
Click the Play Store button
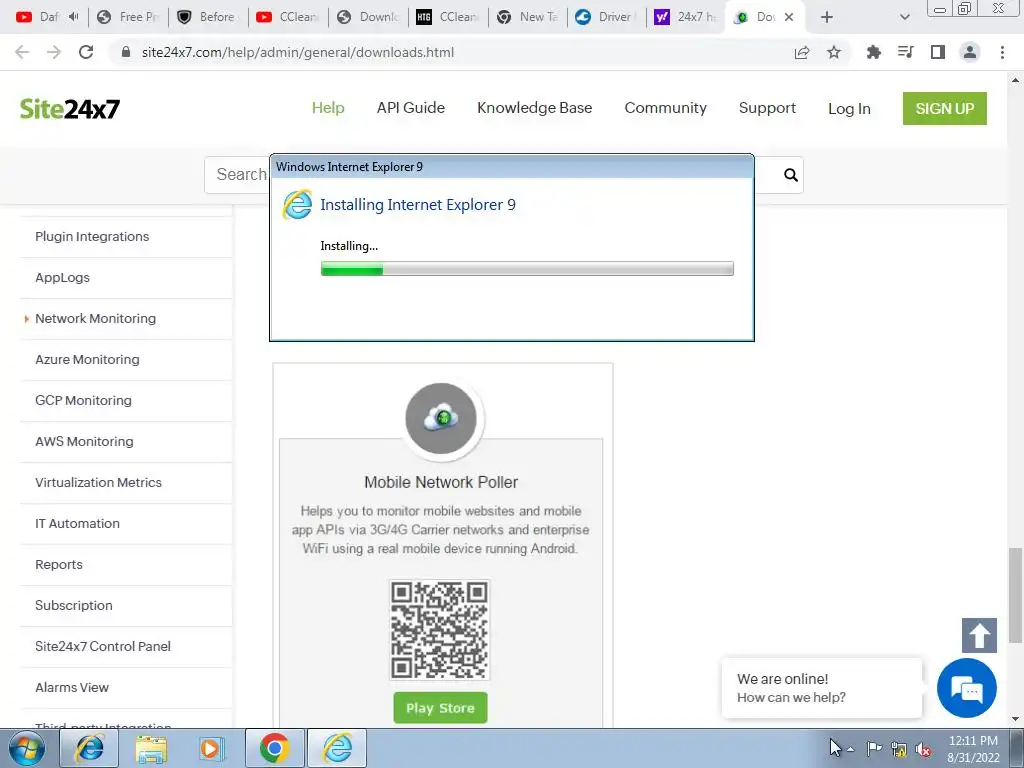pos(440,708)
